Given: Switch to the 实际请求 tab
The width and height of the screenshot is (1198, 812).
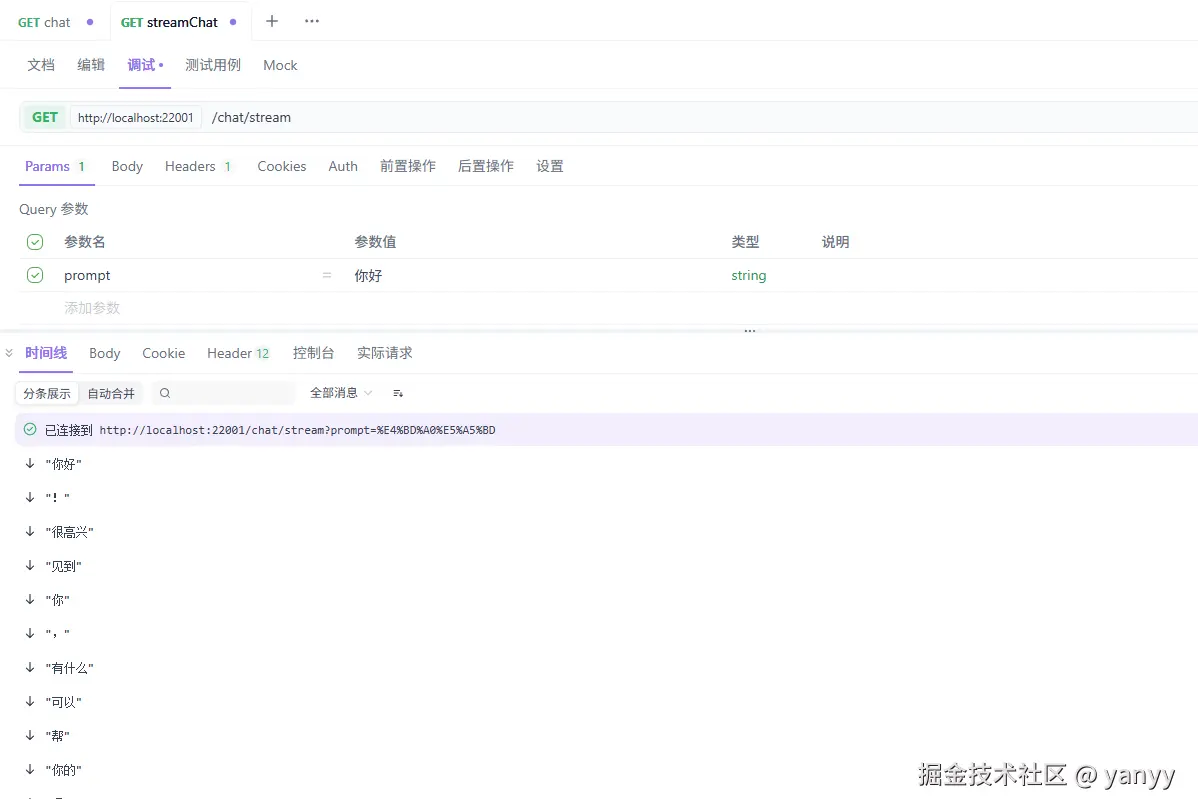Looking at the screenshot, I should click(384, 353).
